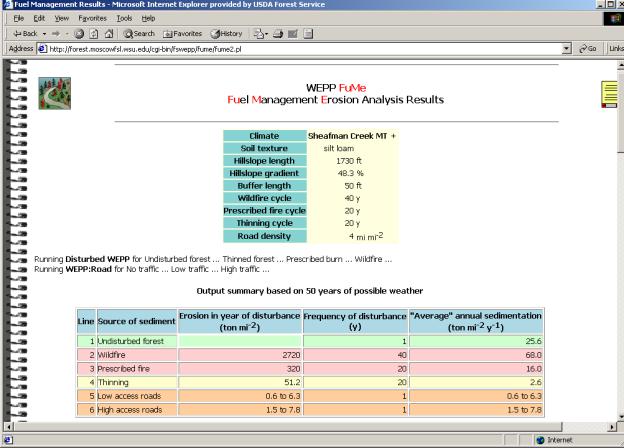Screen dimensions: 624x448
Task: Open the Help menu
Action: coord(148,18)
